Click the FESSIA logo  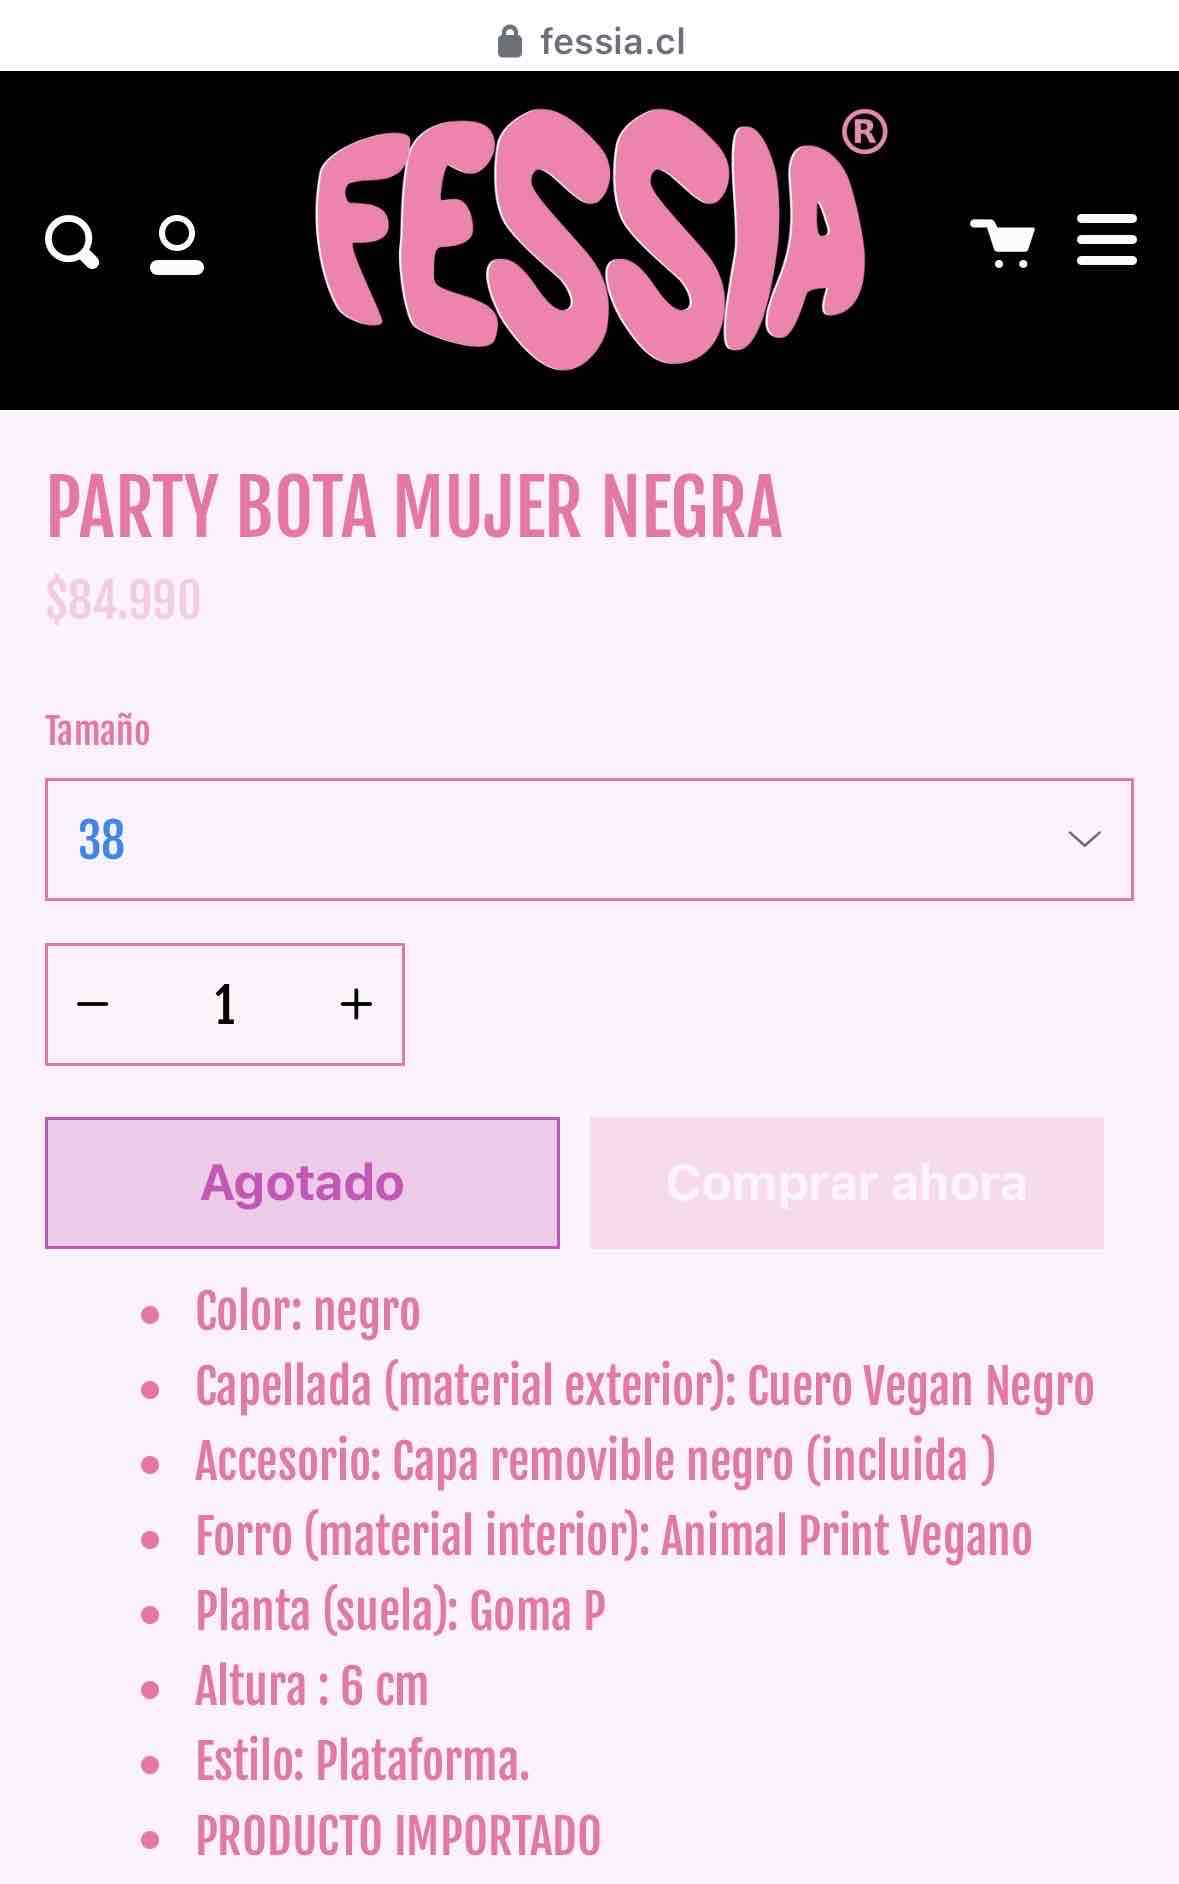coord(590,230)
